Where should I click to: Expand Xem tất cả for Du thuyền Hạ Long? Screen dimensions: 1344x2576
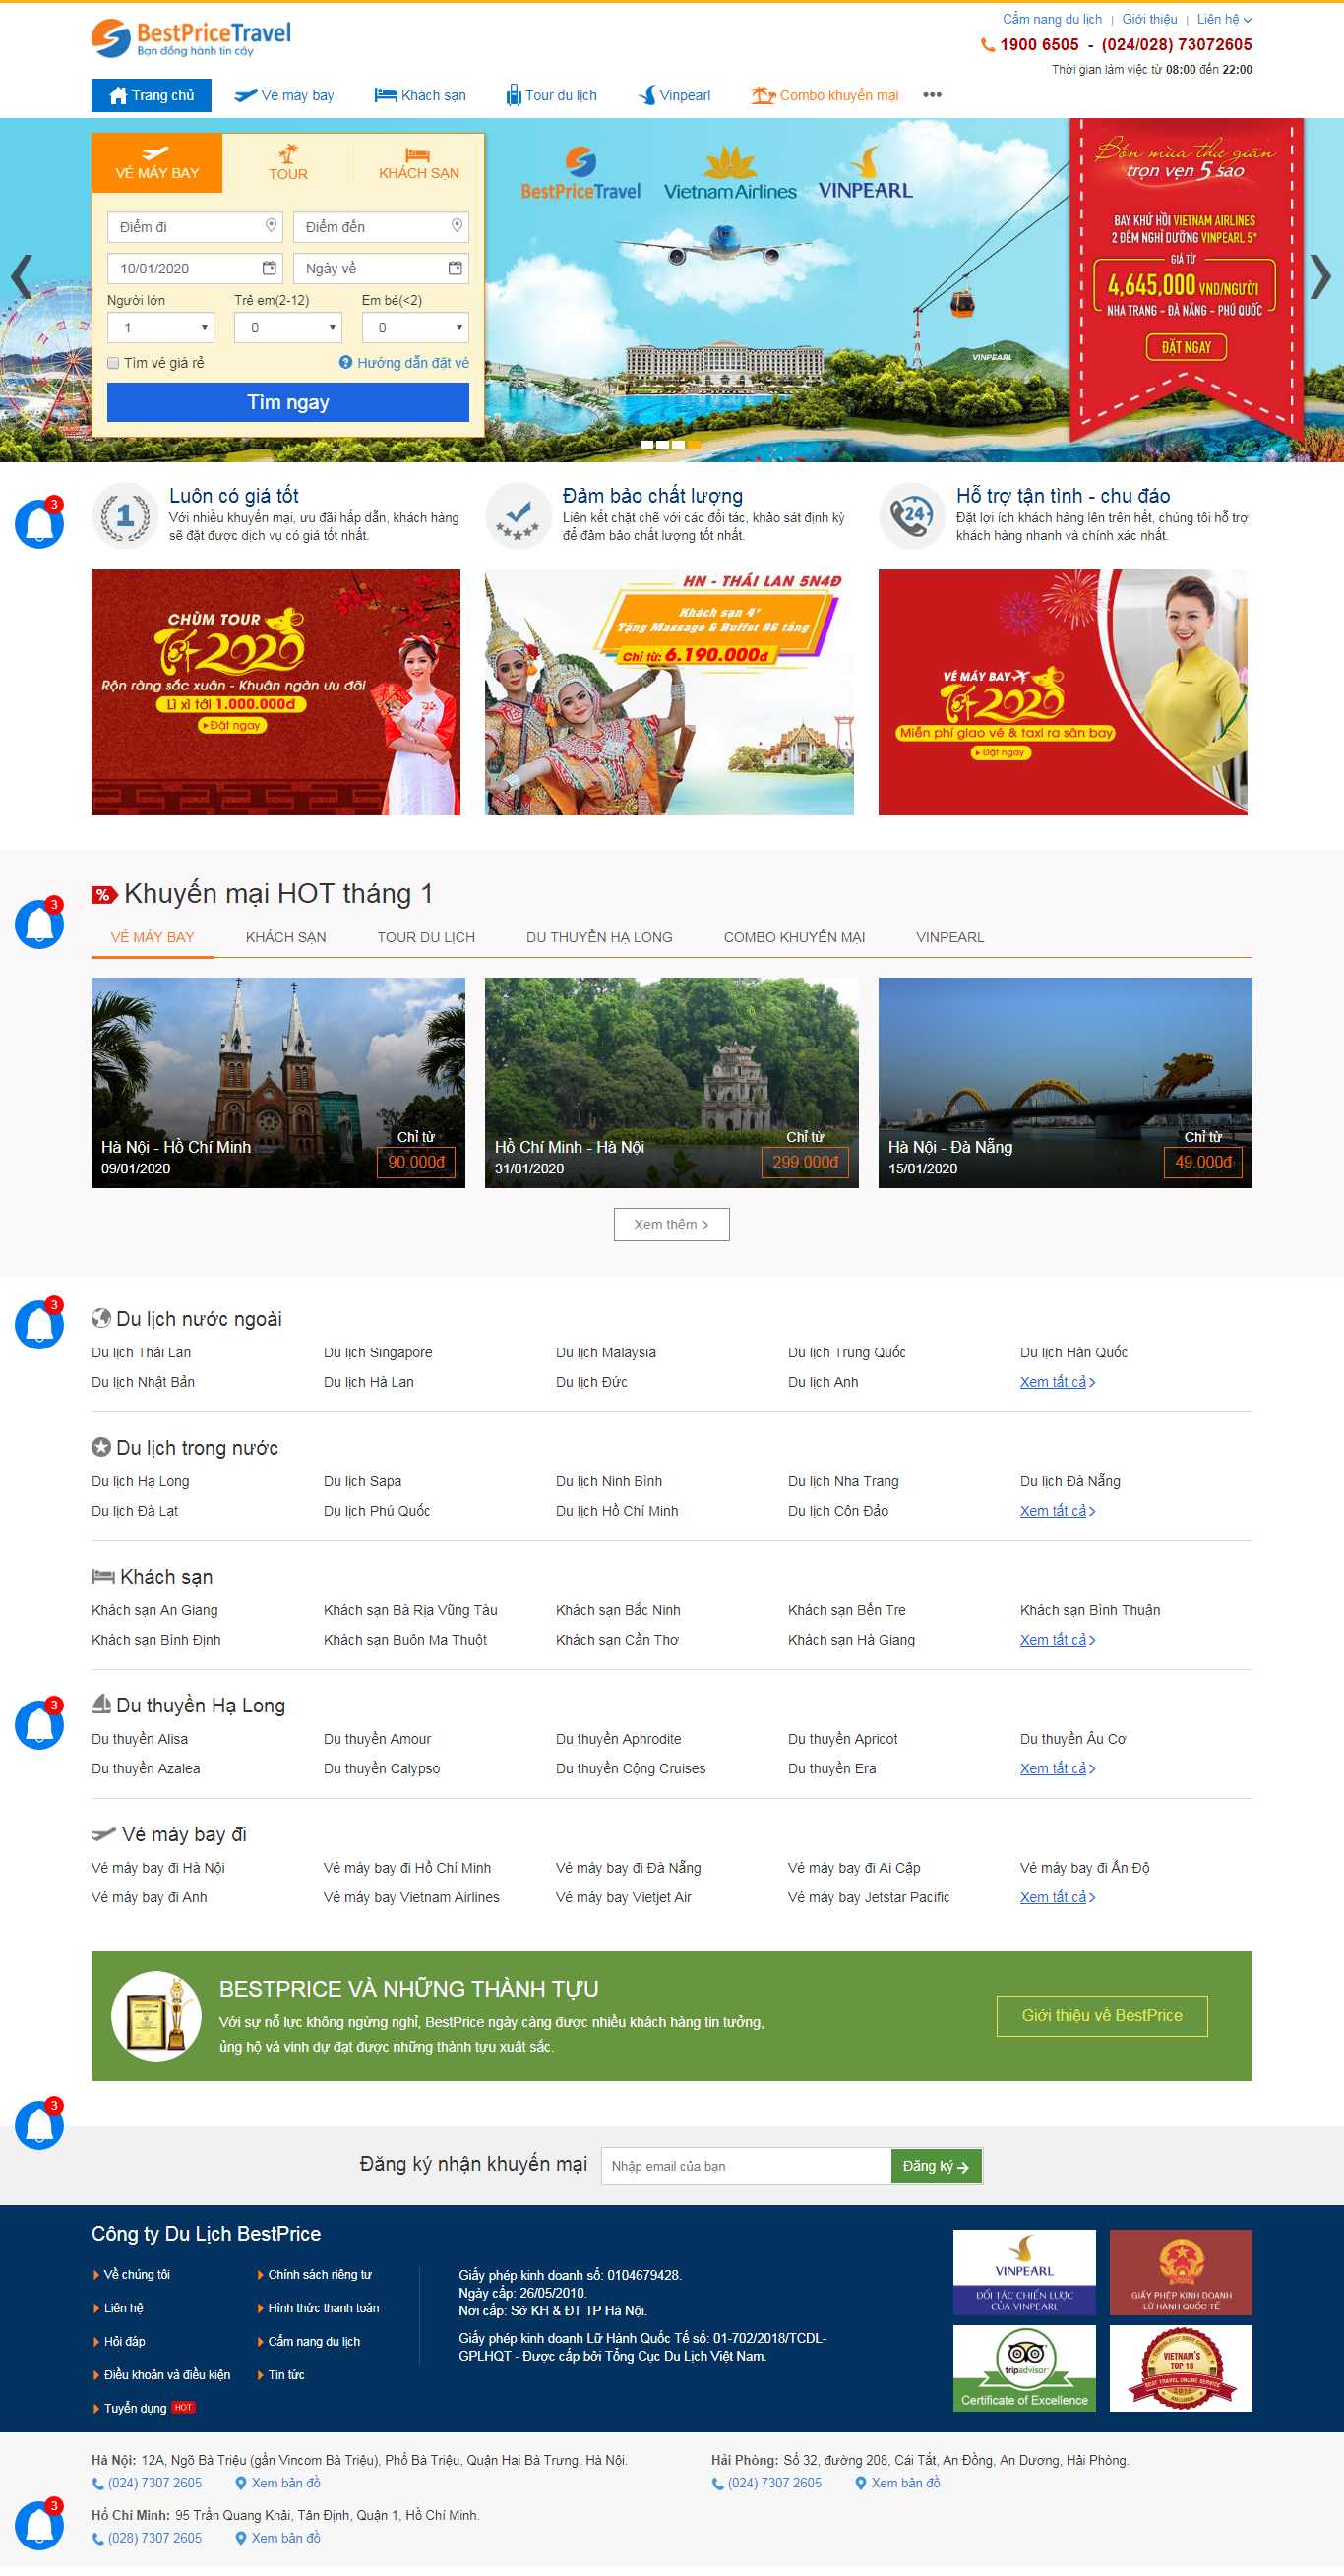click(1057, 1769)
